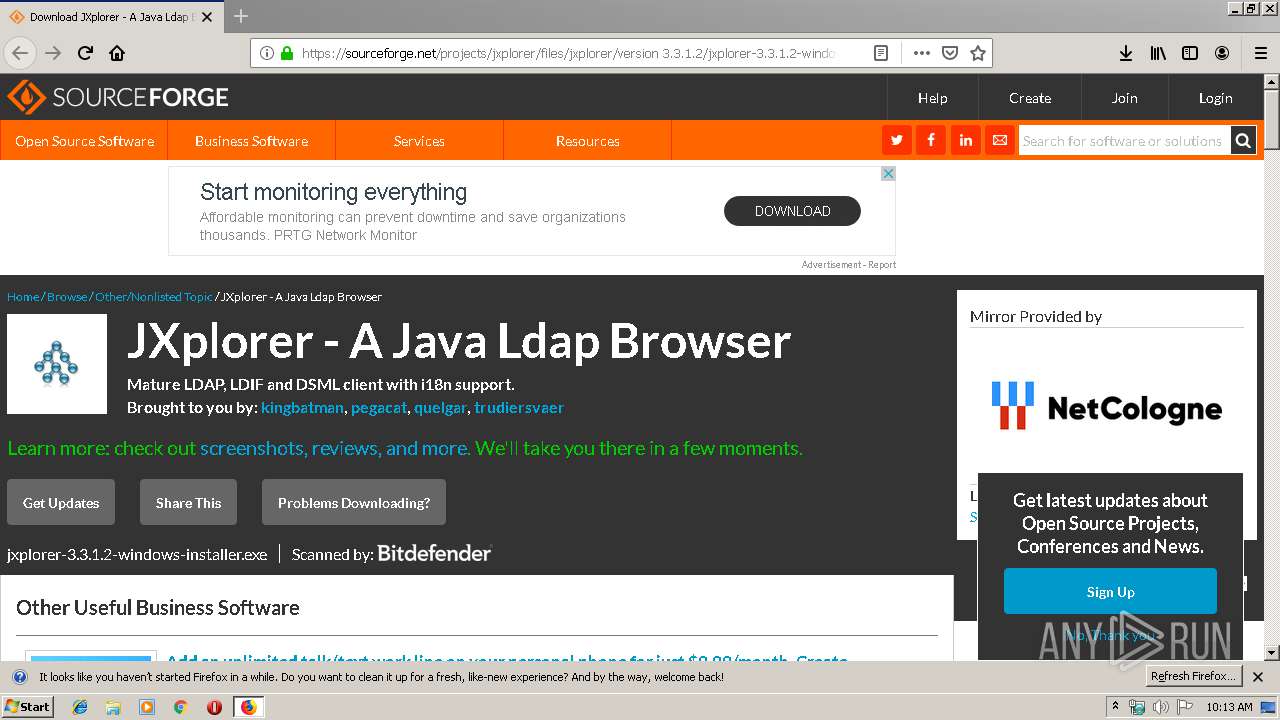1280x720 pixels.
Task: Click the search for software input field
Action: (x=1123, y=141)
